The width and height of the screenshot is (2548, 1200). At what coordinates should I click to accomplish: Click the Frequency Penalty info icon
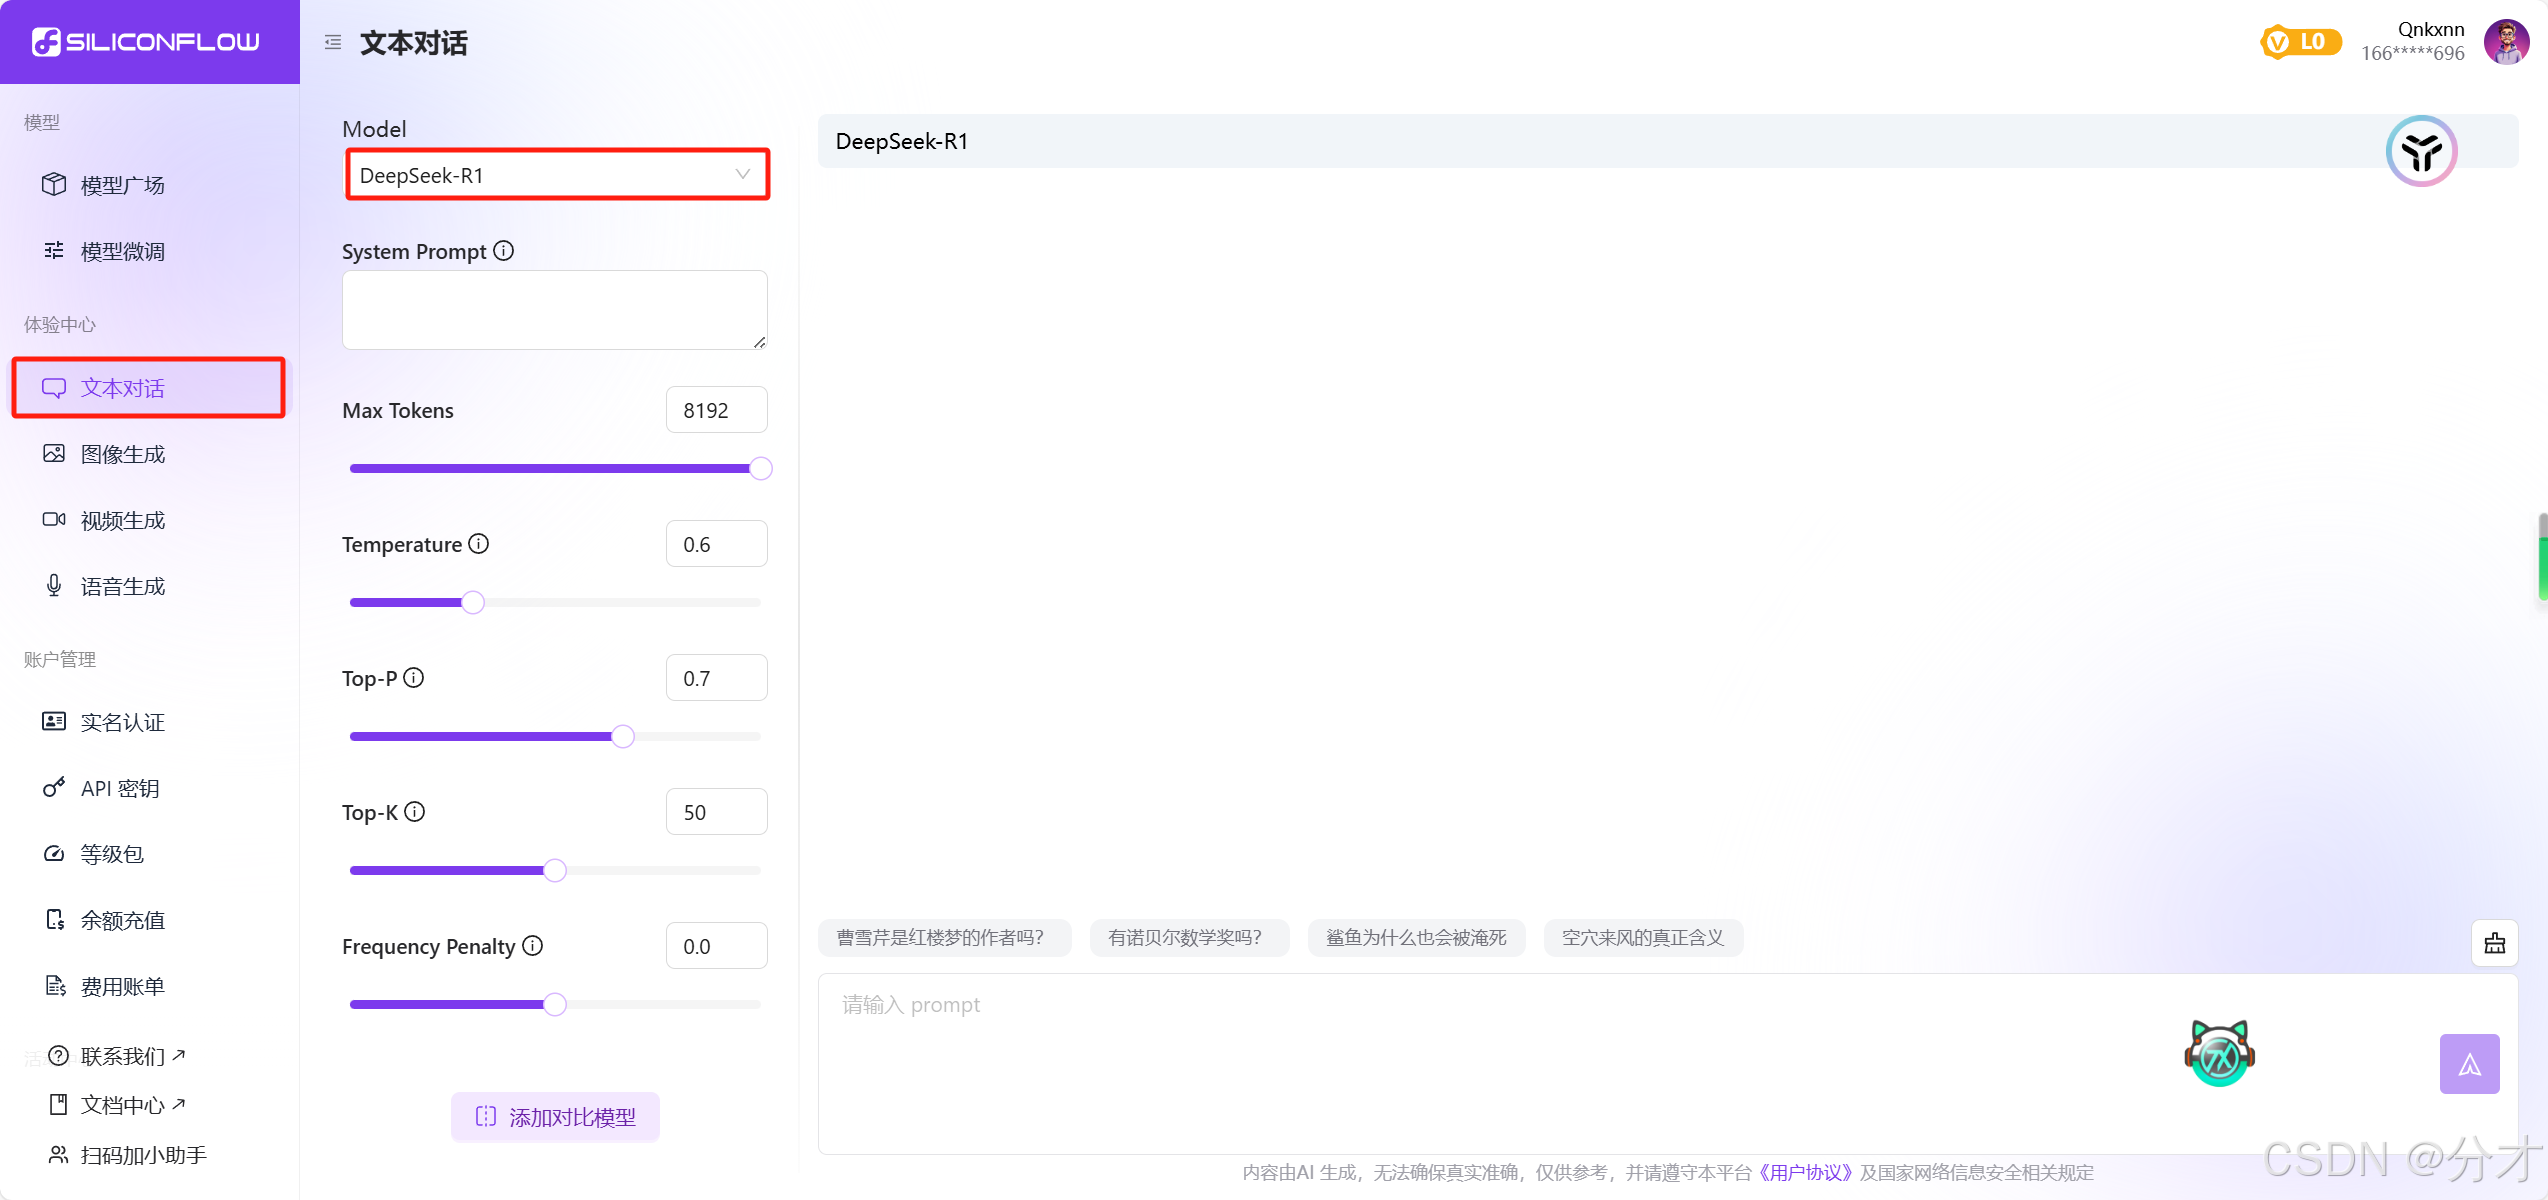click(533, 946)
